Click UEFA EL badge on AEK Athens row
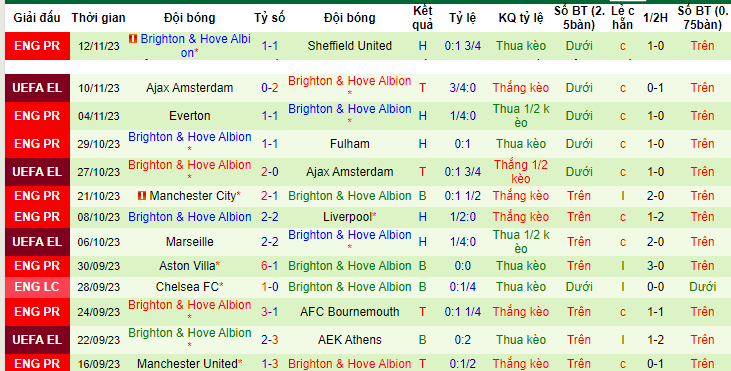The height and width of the screenshot is (371, 731). click(x=37, y=340)
